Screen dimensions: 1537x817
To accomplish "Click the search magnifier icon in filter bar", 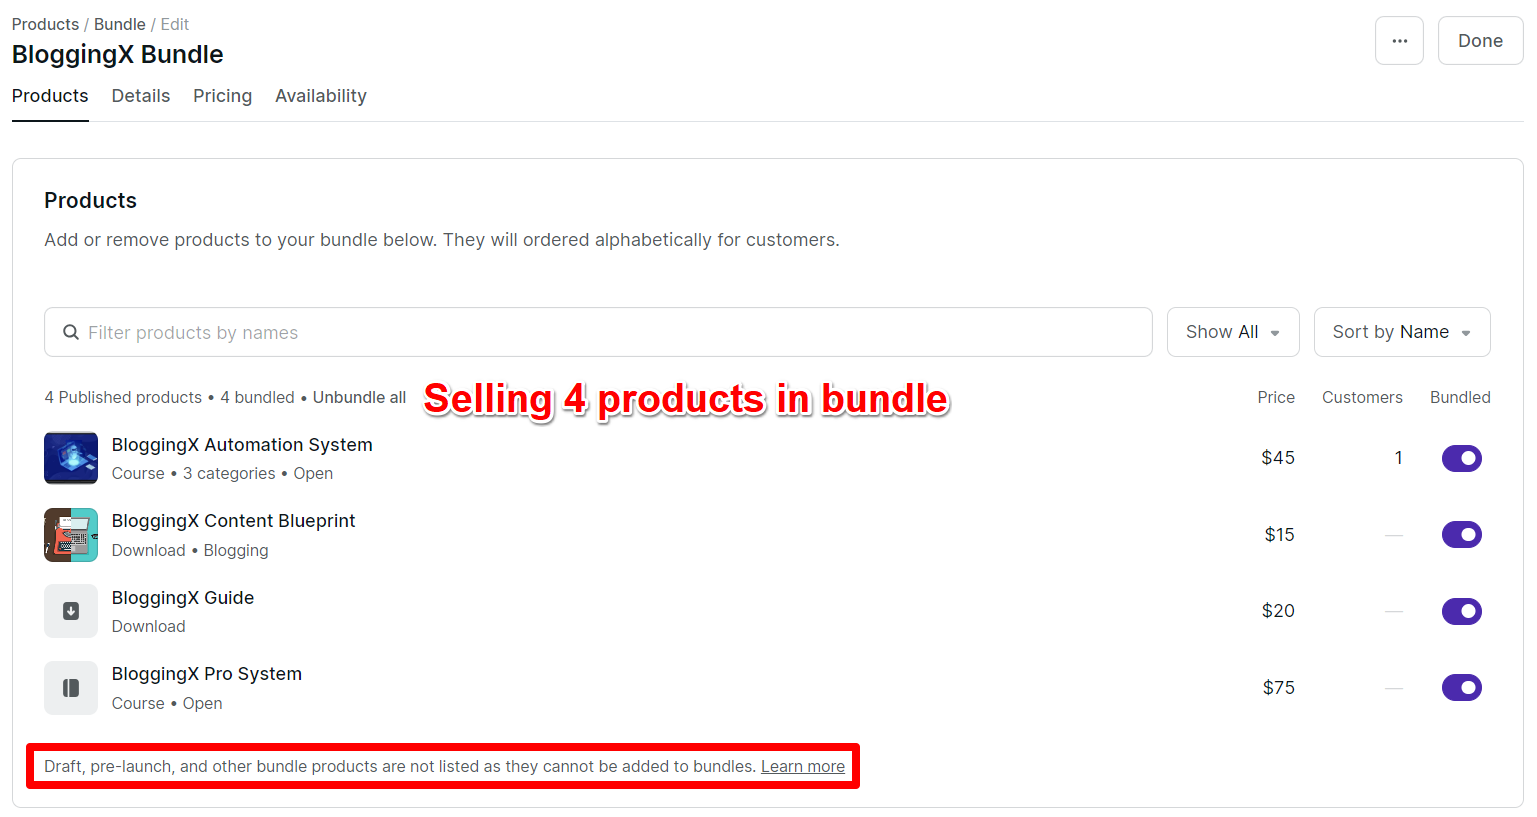I will (70, 331).
